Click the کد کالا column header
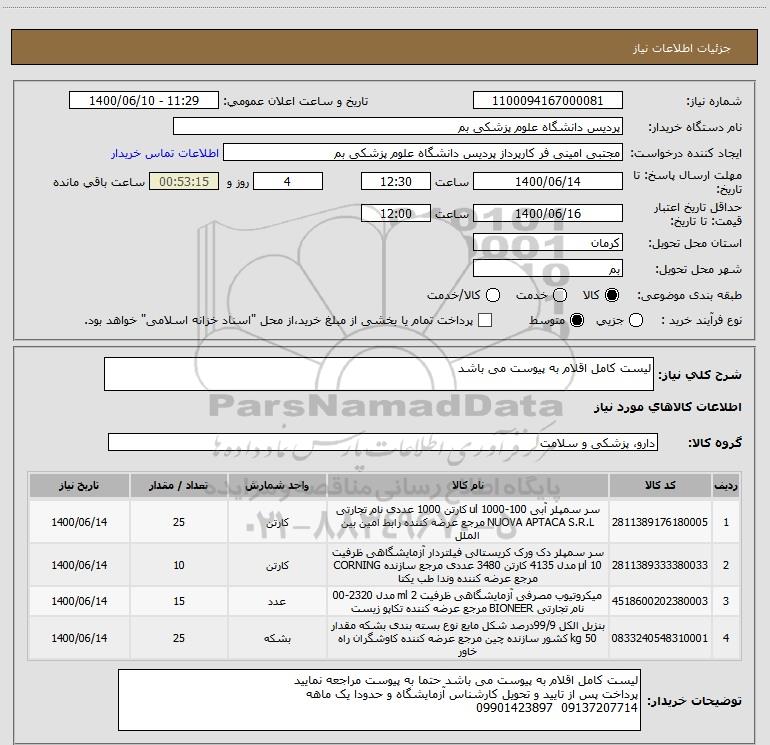 click(660, 485)
